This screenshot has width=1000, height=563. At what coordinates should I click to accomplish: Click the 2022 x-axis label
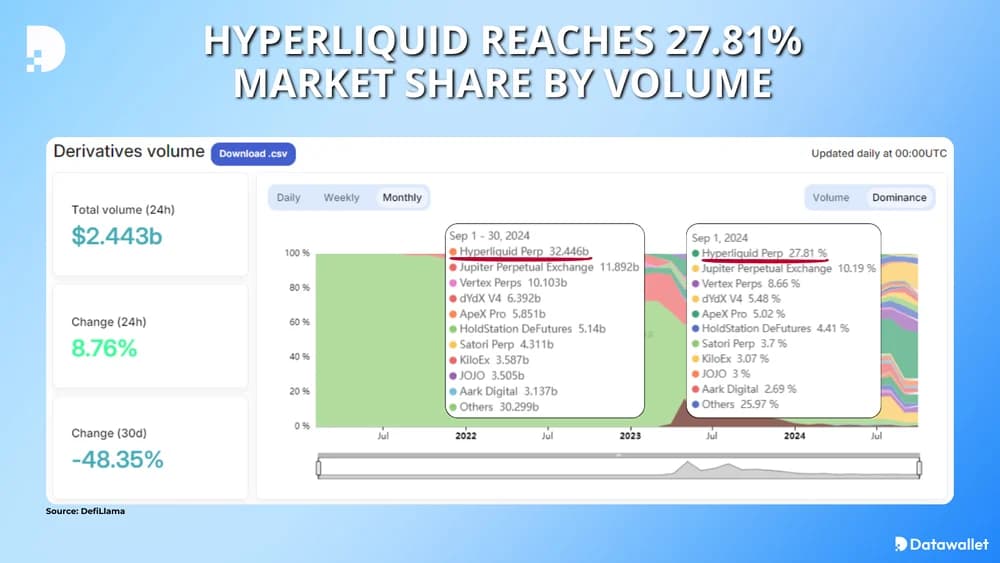coord(466,436)
